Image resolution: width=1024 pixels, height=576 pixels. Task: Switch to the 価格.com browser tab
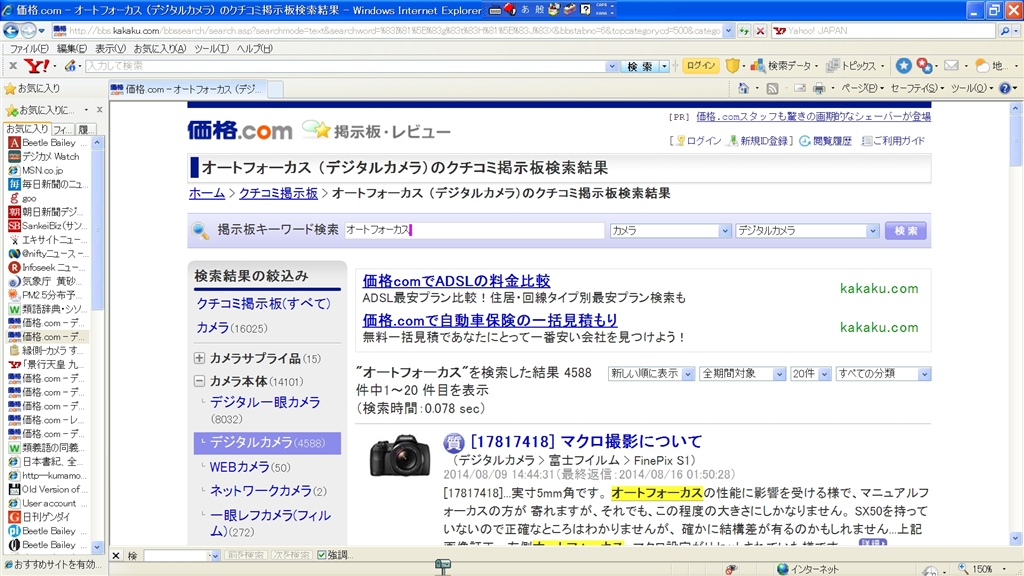pos(188,89)
